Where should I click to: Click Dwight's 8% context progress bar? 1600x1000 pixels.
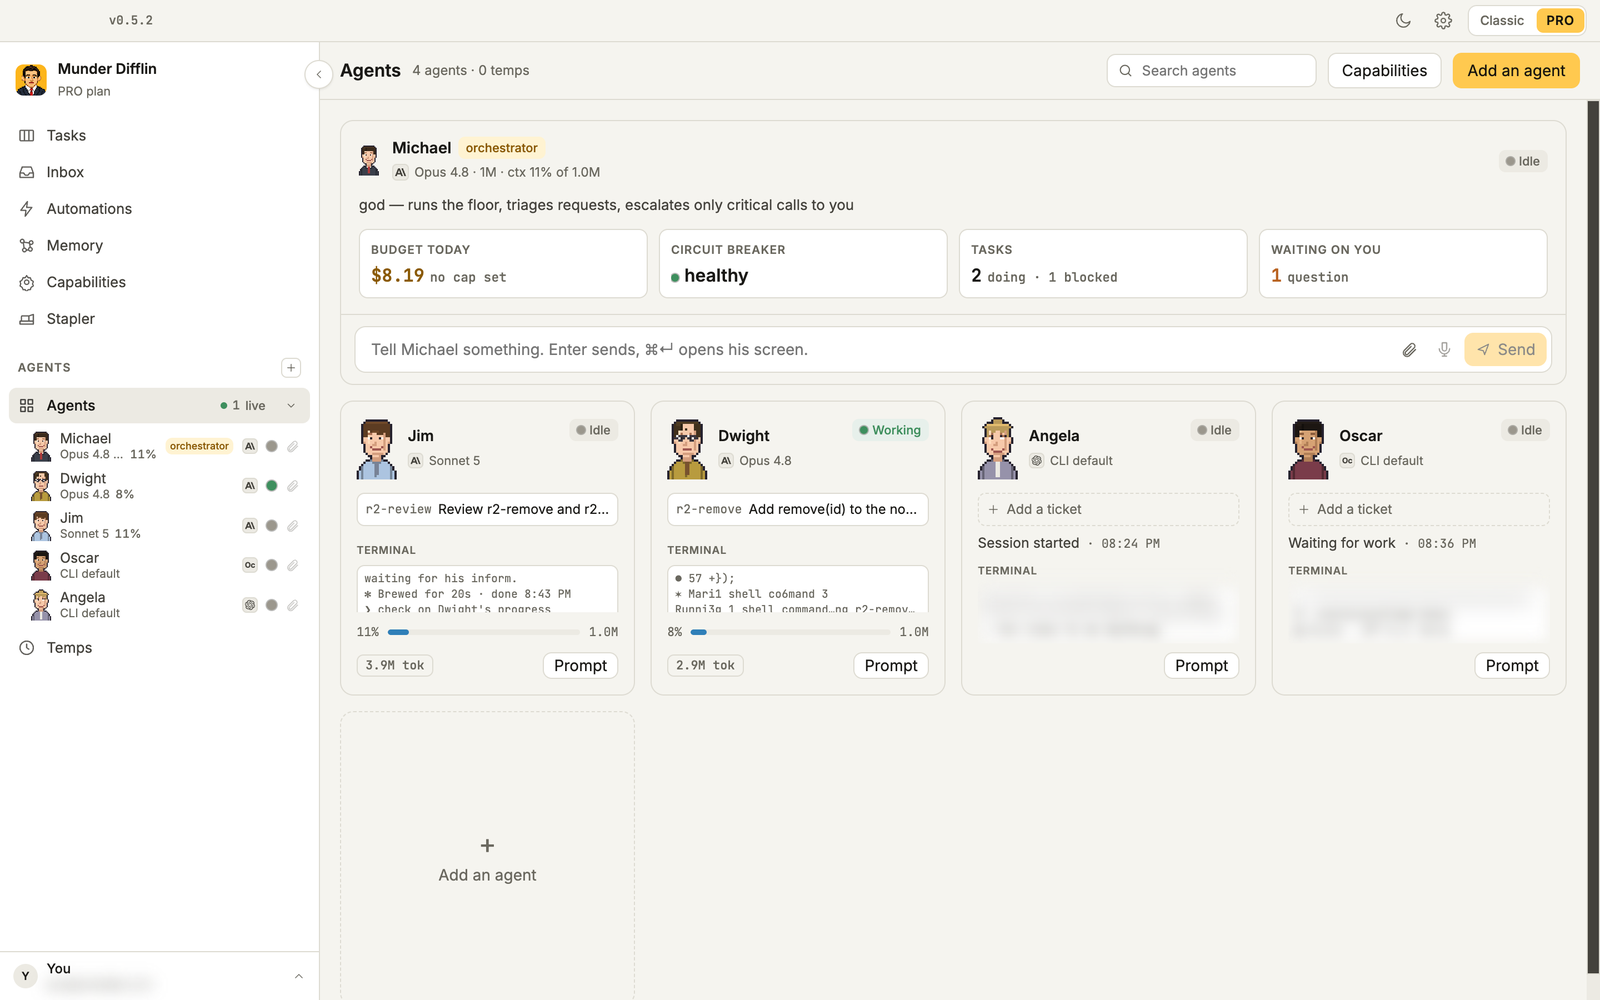point(790,632)
